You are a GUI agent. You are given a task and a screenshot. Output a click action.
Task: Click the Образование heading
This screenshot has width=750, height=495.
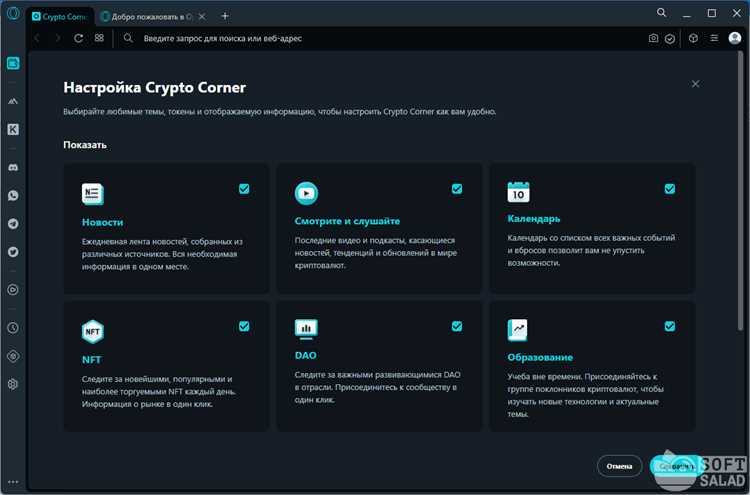(540, 357)
